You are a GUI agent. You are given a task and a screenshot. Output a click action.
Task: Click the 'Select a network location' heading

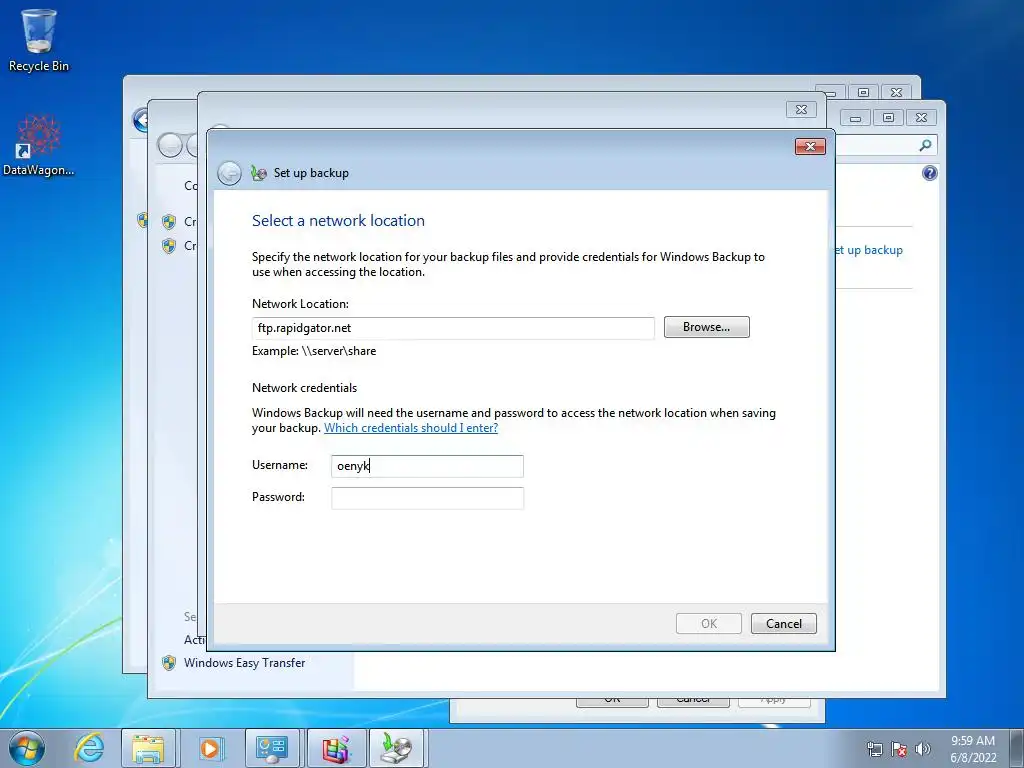[x=338, y=221]
